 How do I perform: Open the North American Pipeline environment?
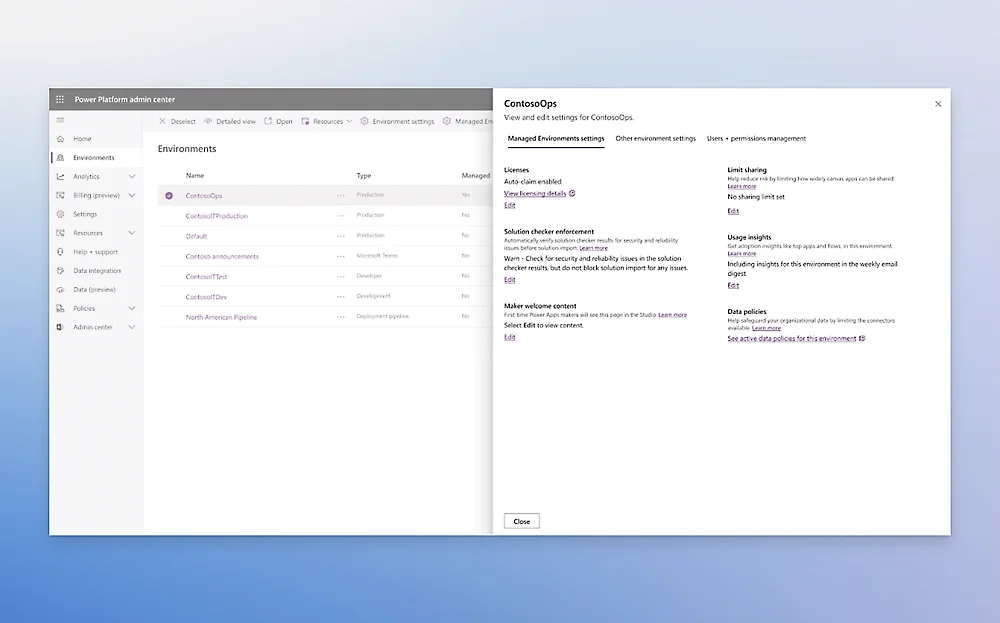pyautogui.click(x=221, y=317)
